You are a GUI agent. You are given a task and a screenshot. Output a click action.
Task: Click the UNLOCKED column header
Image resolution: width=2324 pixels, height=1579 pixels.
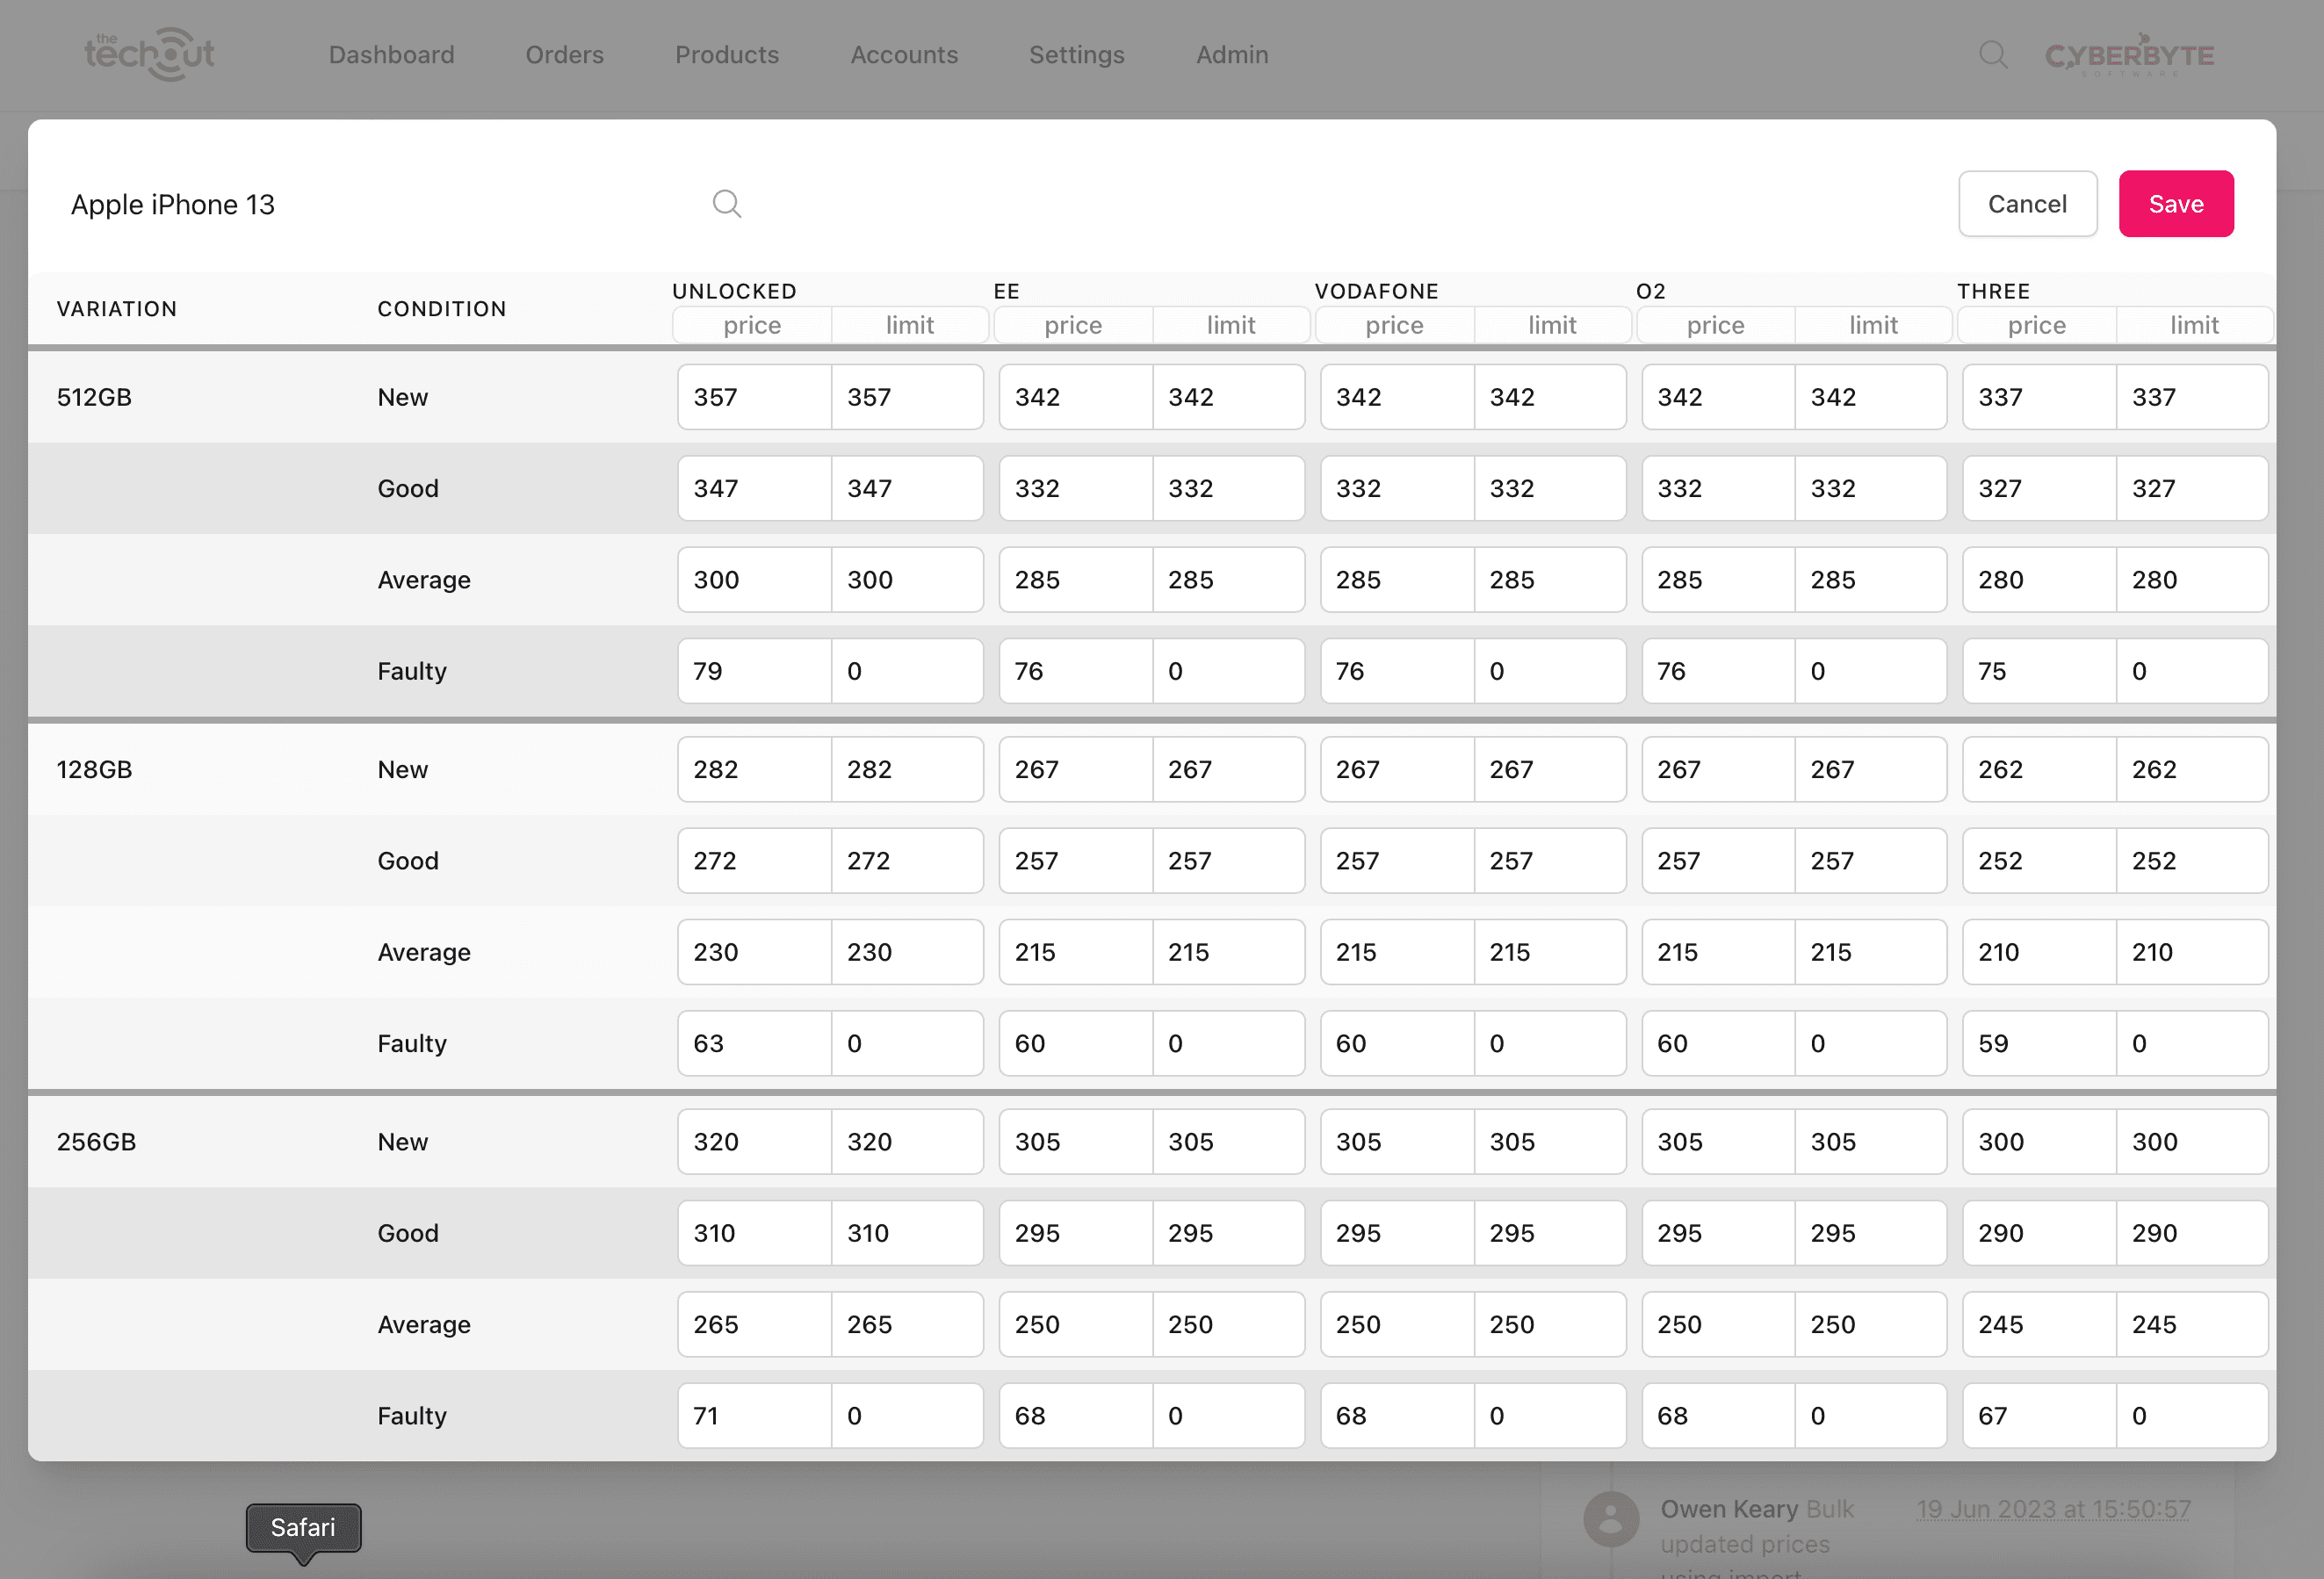pos(734,291)
